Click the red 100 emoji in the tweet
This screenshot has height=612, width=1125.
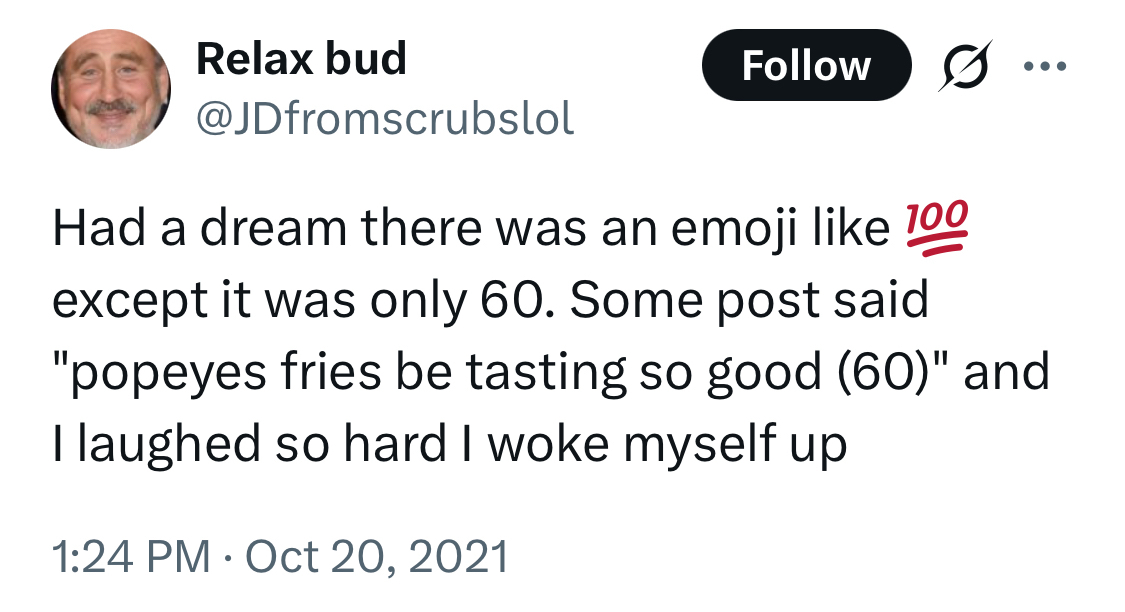coord(938,229)
